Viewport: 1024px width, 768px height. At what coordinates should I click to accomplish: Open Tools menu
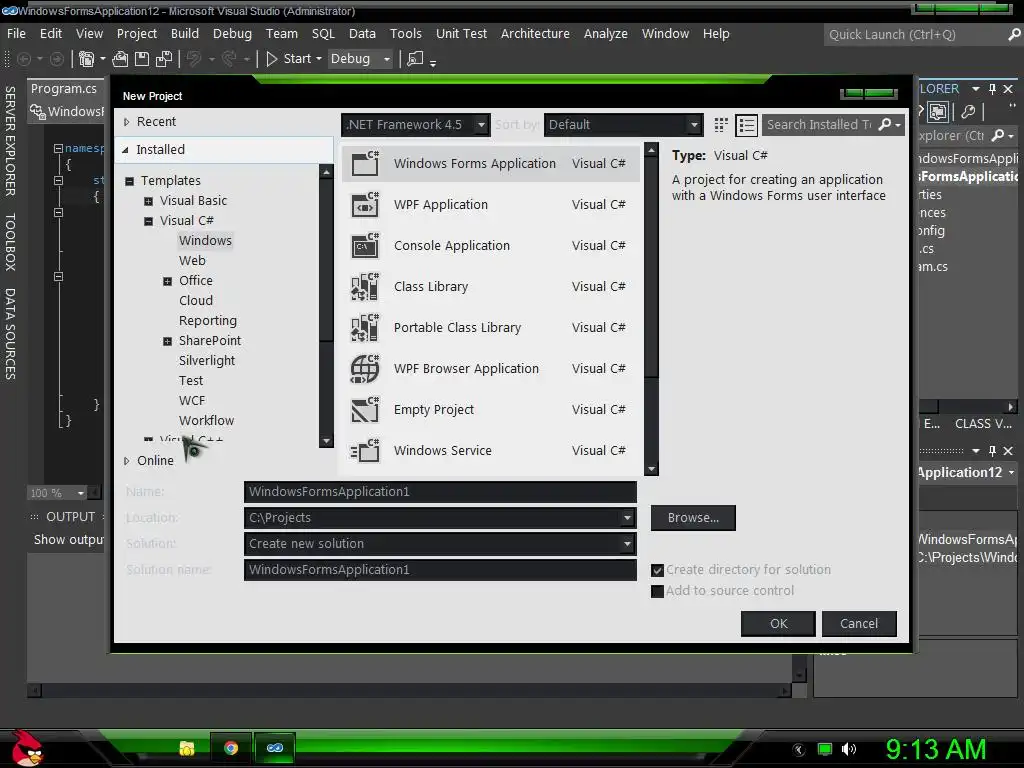coord(406,33)
